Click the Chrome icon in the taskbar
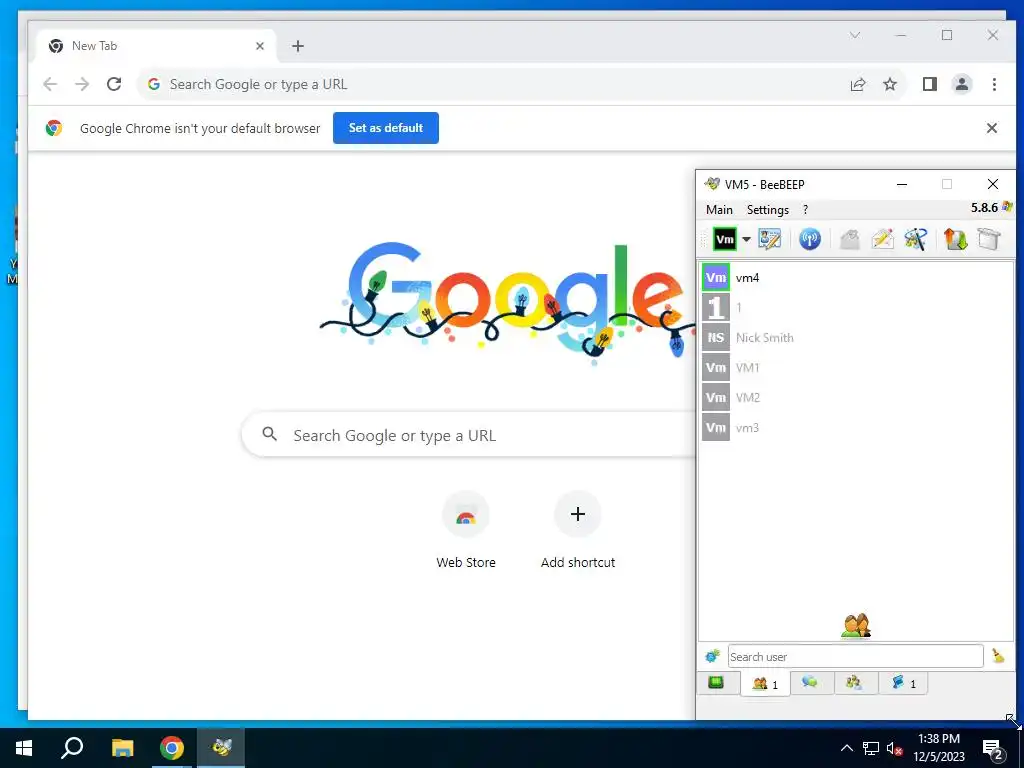 coord(172,748)
